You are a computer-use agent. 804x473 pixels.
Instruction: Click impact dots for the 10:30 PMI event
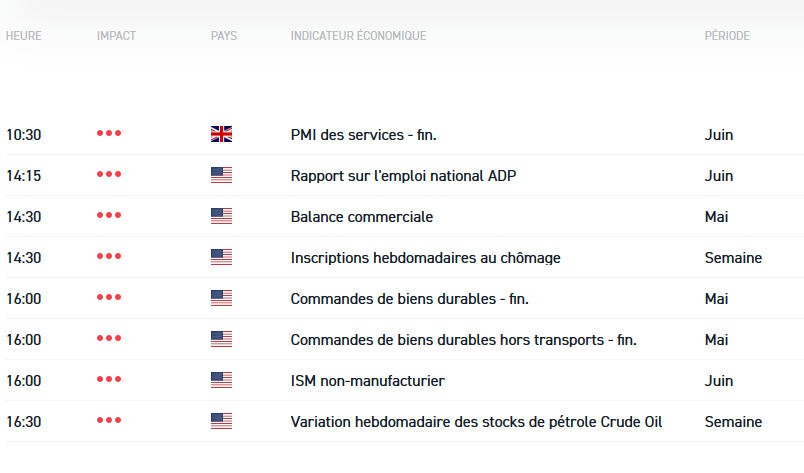tap(109, 134)
